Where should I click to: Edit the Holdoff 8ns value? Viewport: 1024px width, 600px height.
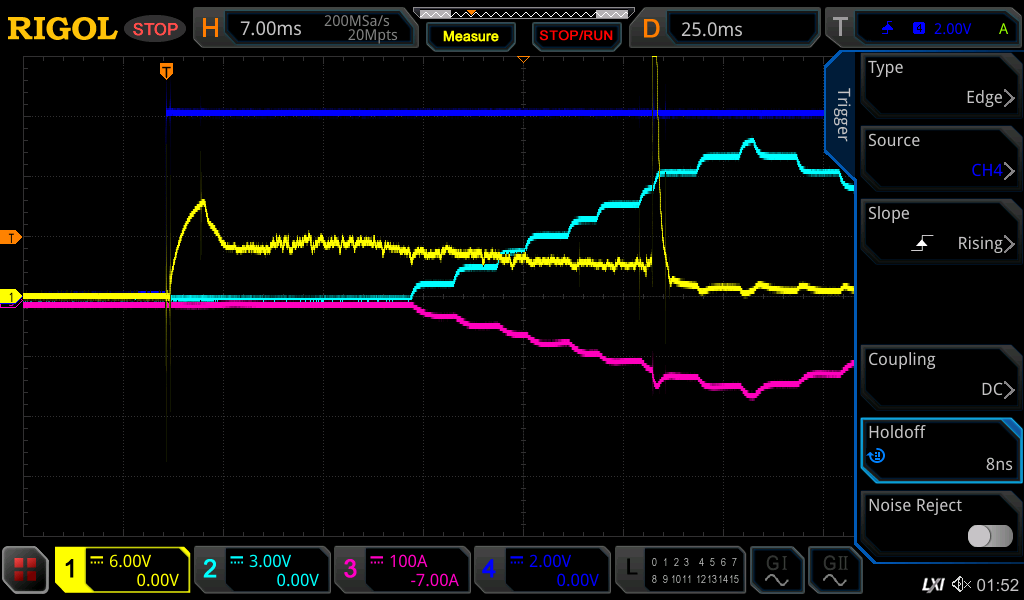point(940,449)
